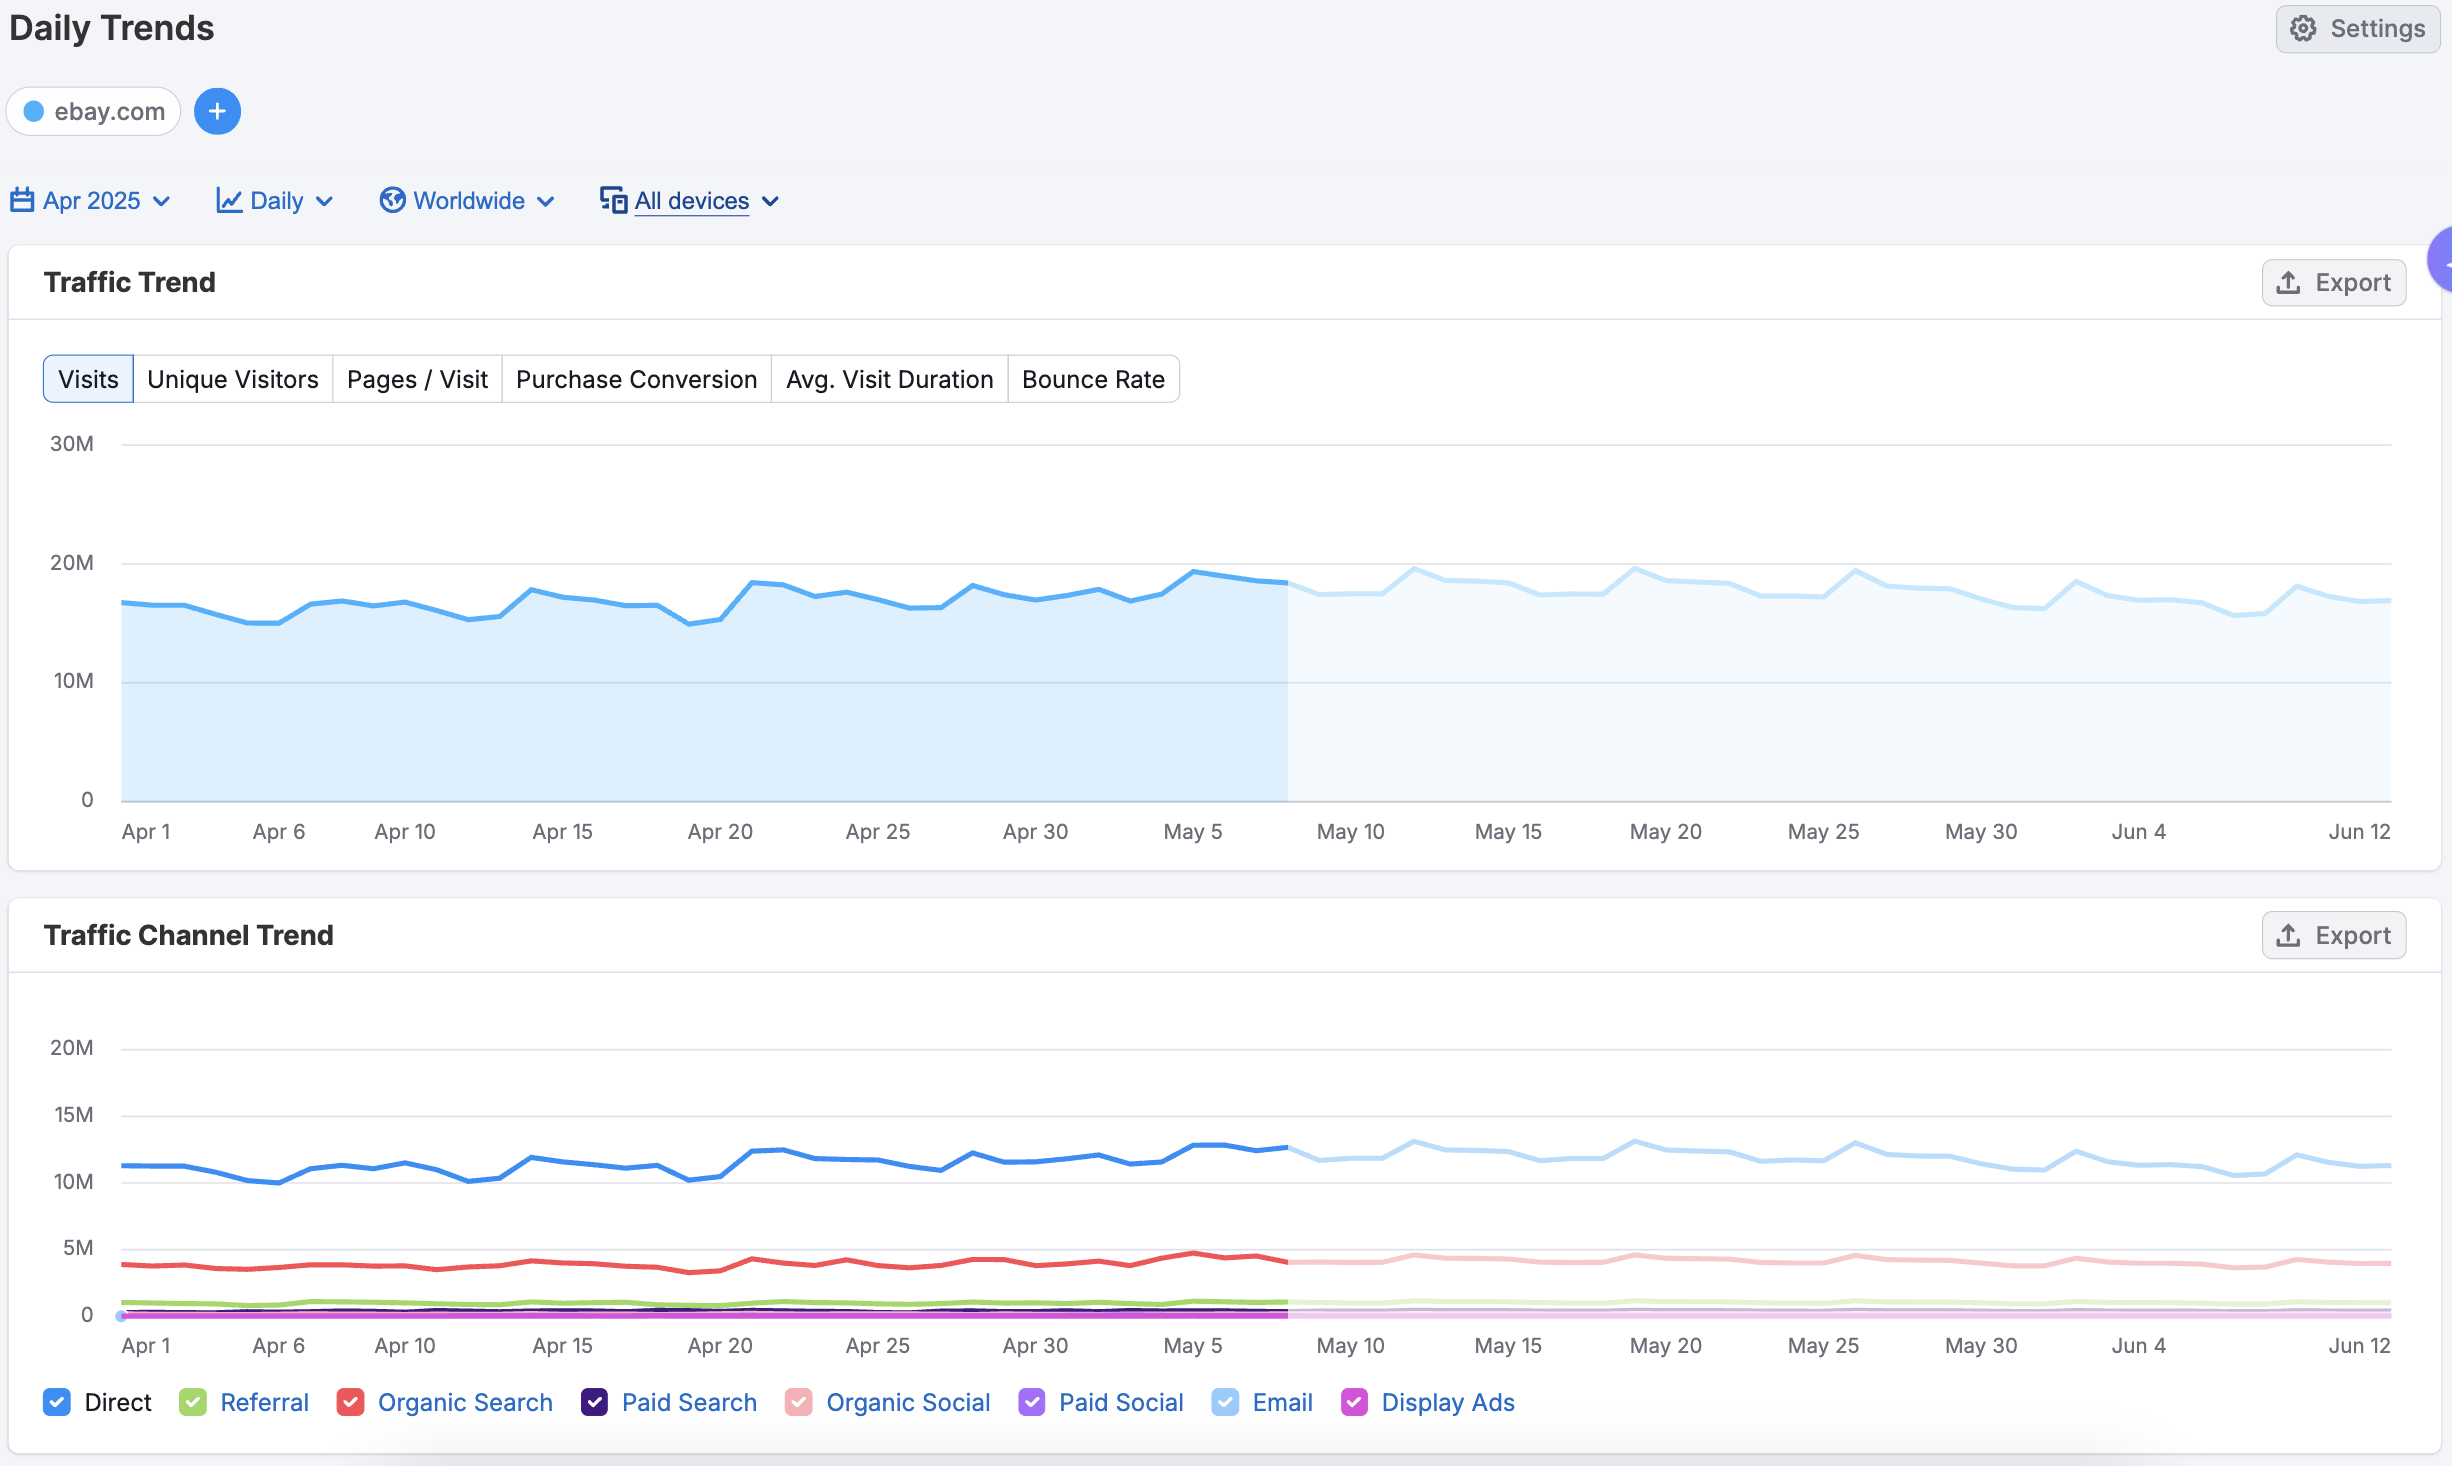Image resolution: width=2452 pixels, height=1466 pixels.
Task: Open the All devices dropdown chevron
Action: (770, 201)
